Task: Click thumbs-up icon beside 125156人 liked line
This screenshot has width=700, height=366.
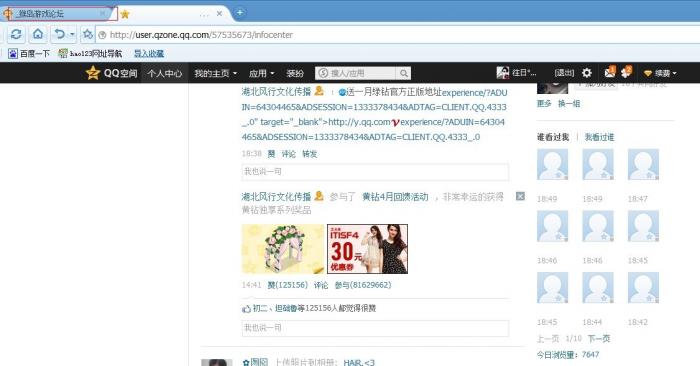Action: coord(246,308)
